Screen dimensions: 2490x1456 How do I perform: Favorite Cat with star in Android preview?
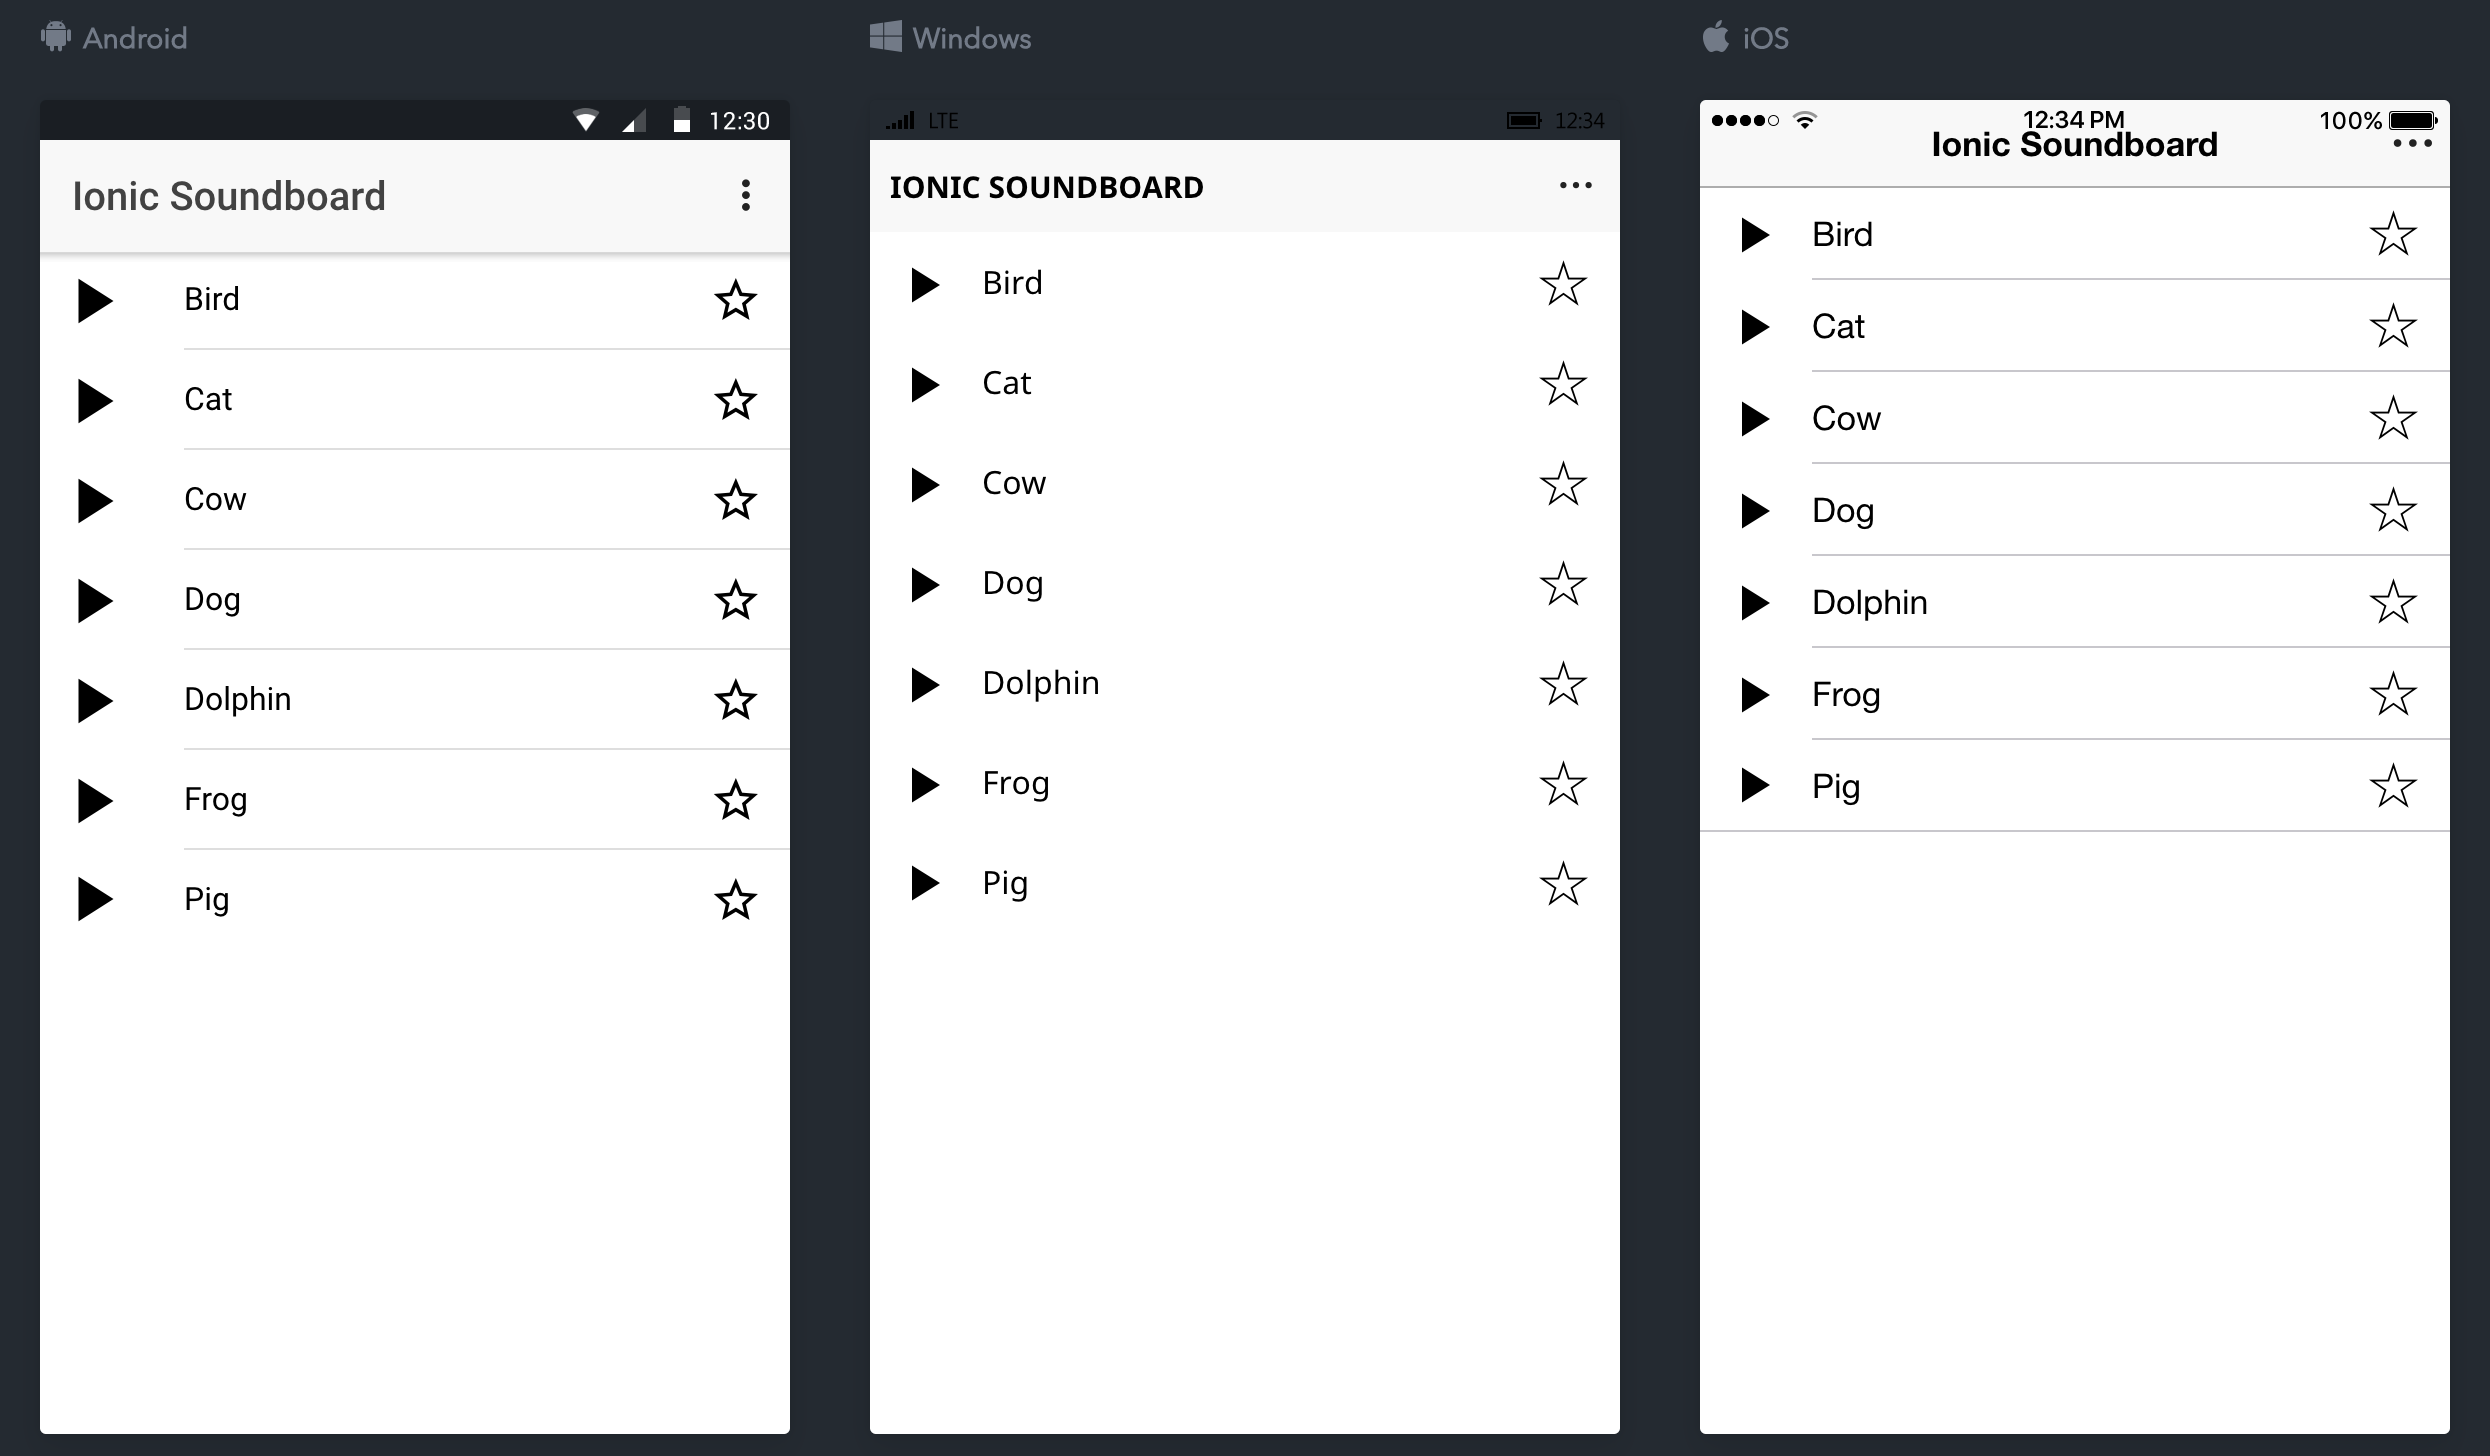pos(736,400)
